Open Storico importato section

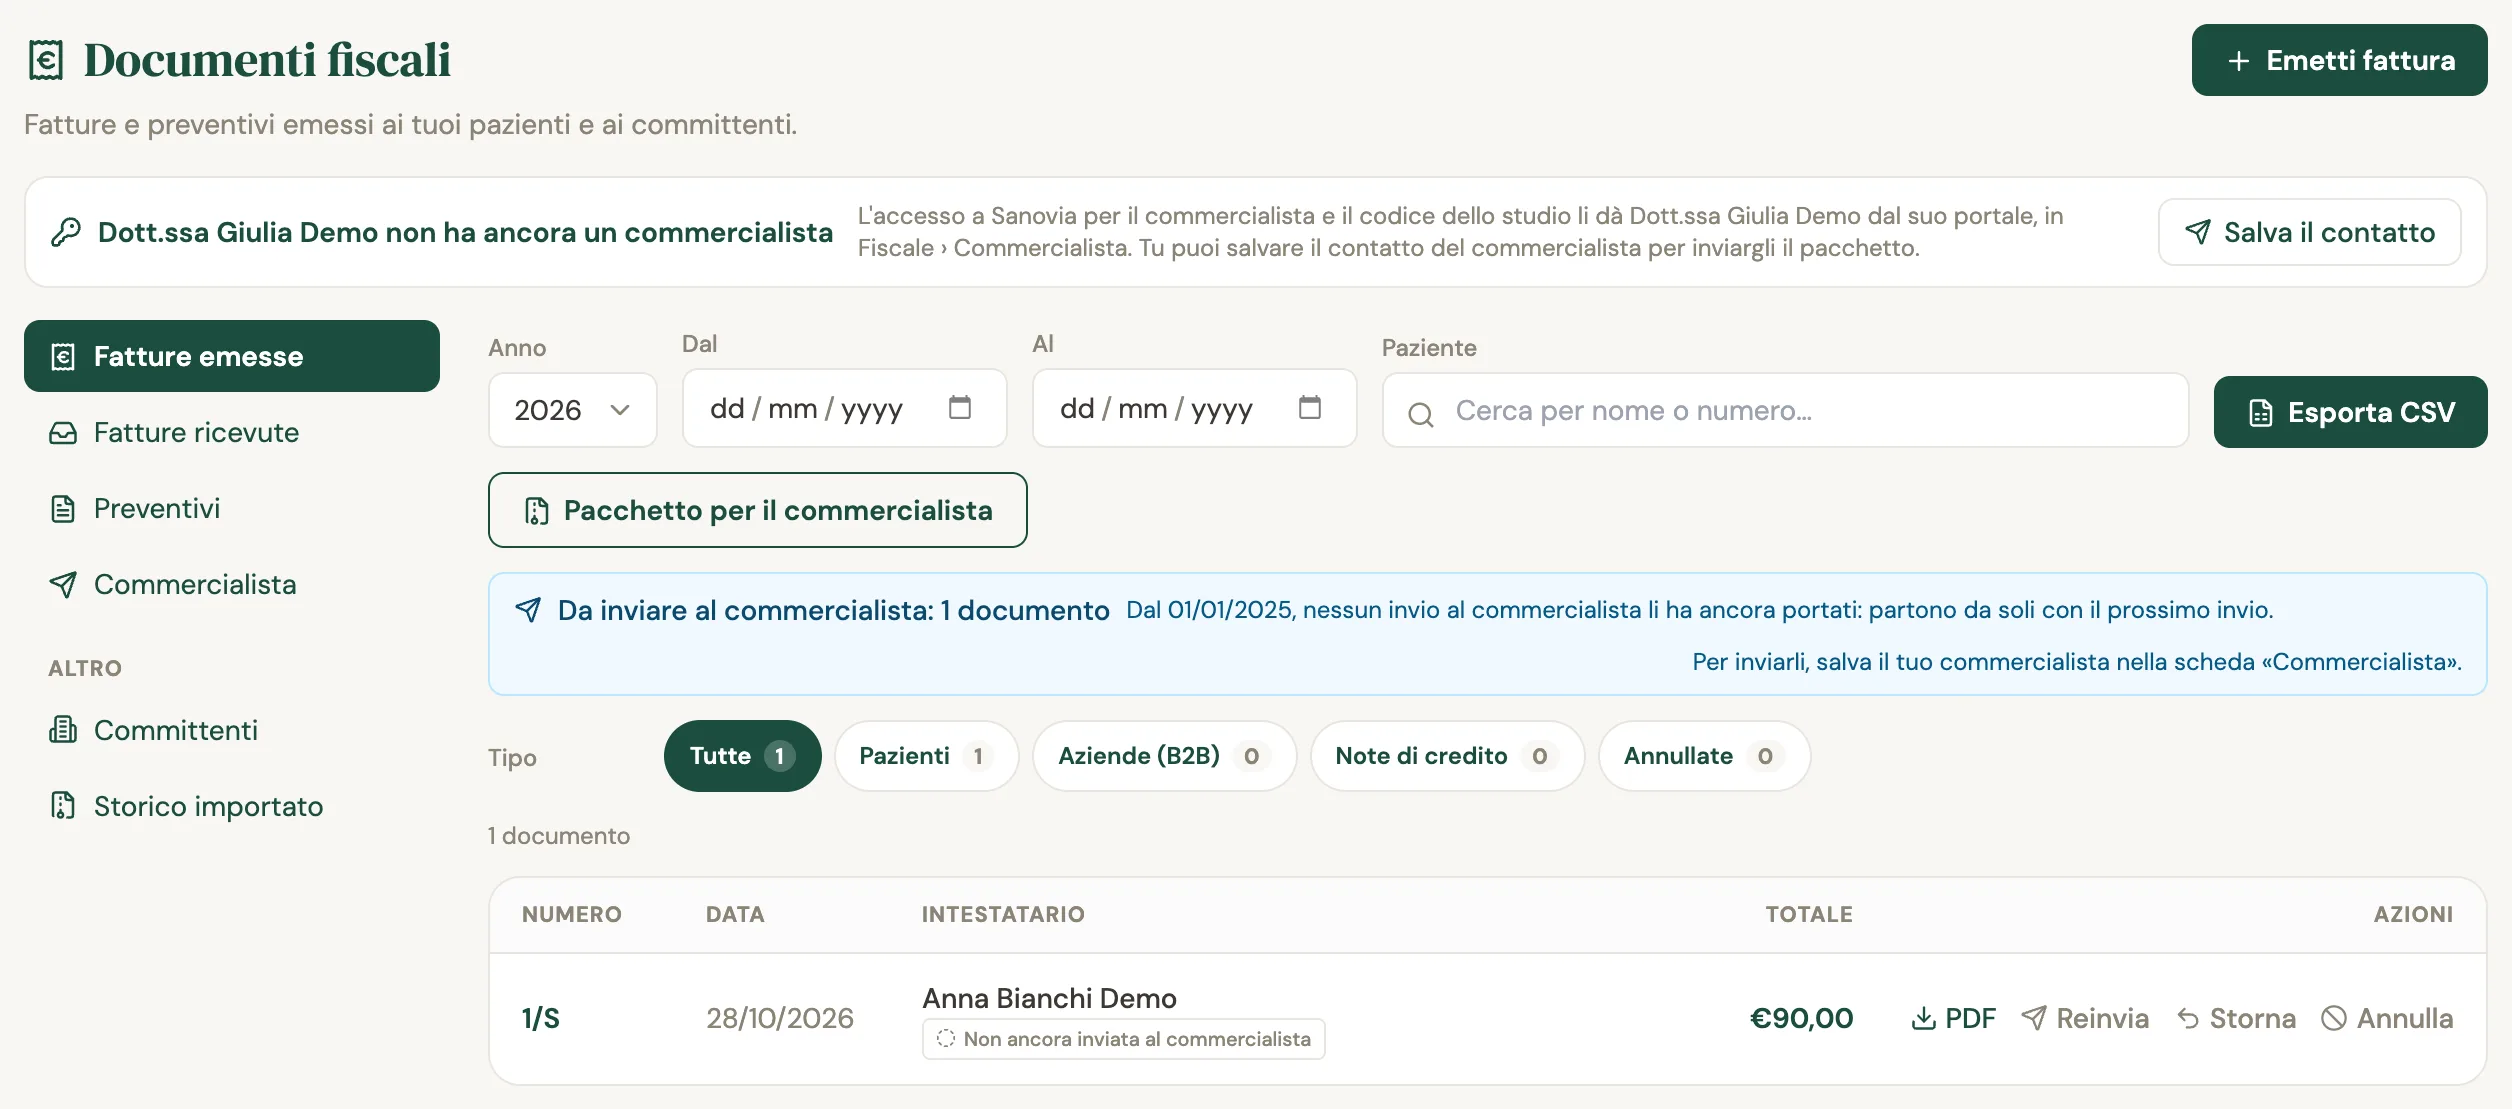[232, 806]
